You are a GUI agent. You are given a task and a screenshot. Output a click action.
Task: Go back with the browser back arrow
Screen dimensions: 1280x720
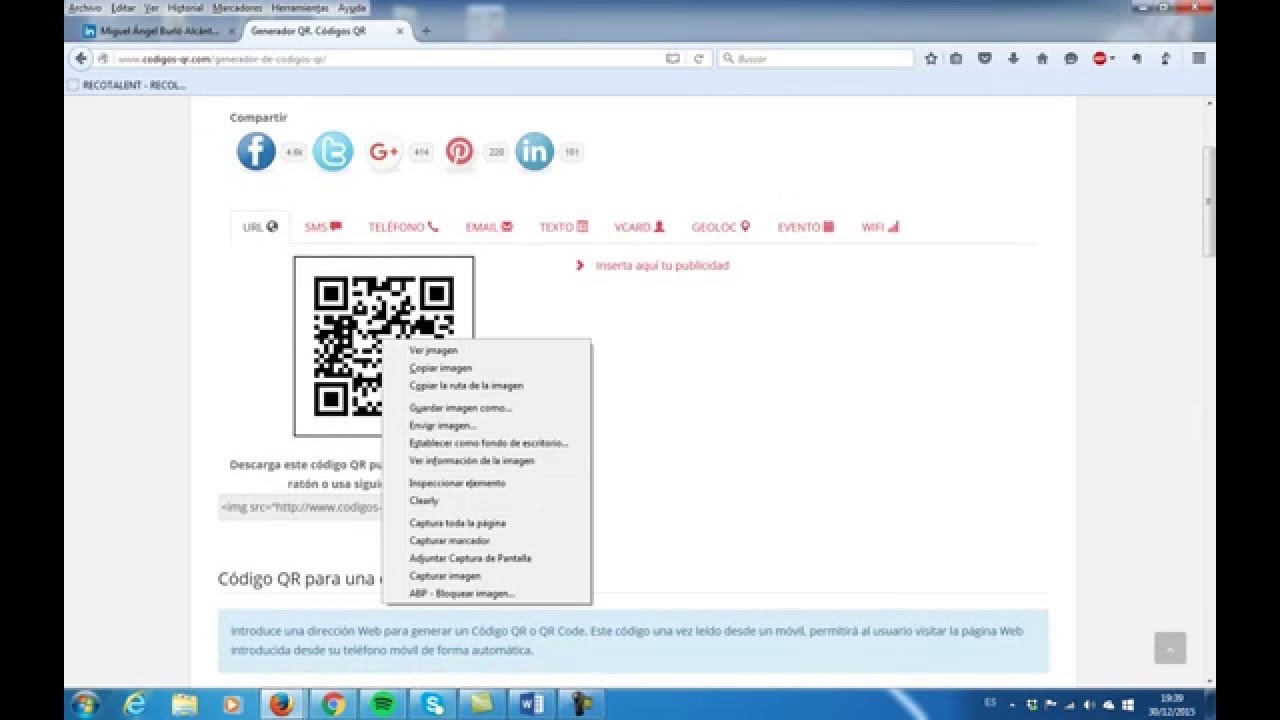pos(82,59)
